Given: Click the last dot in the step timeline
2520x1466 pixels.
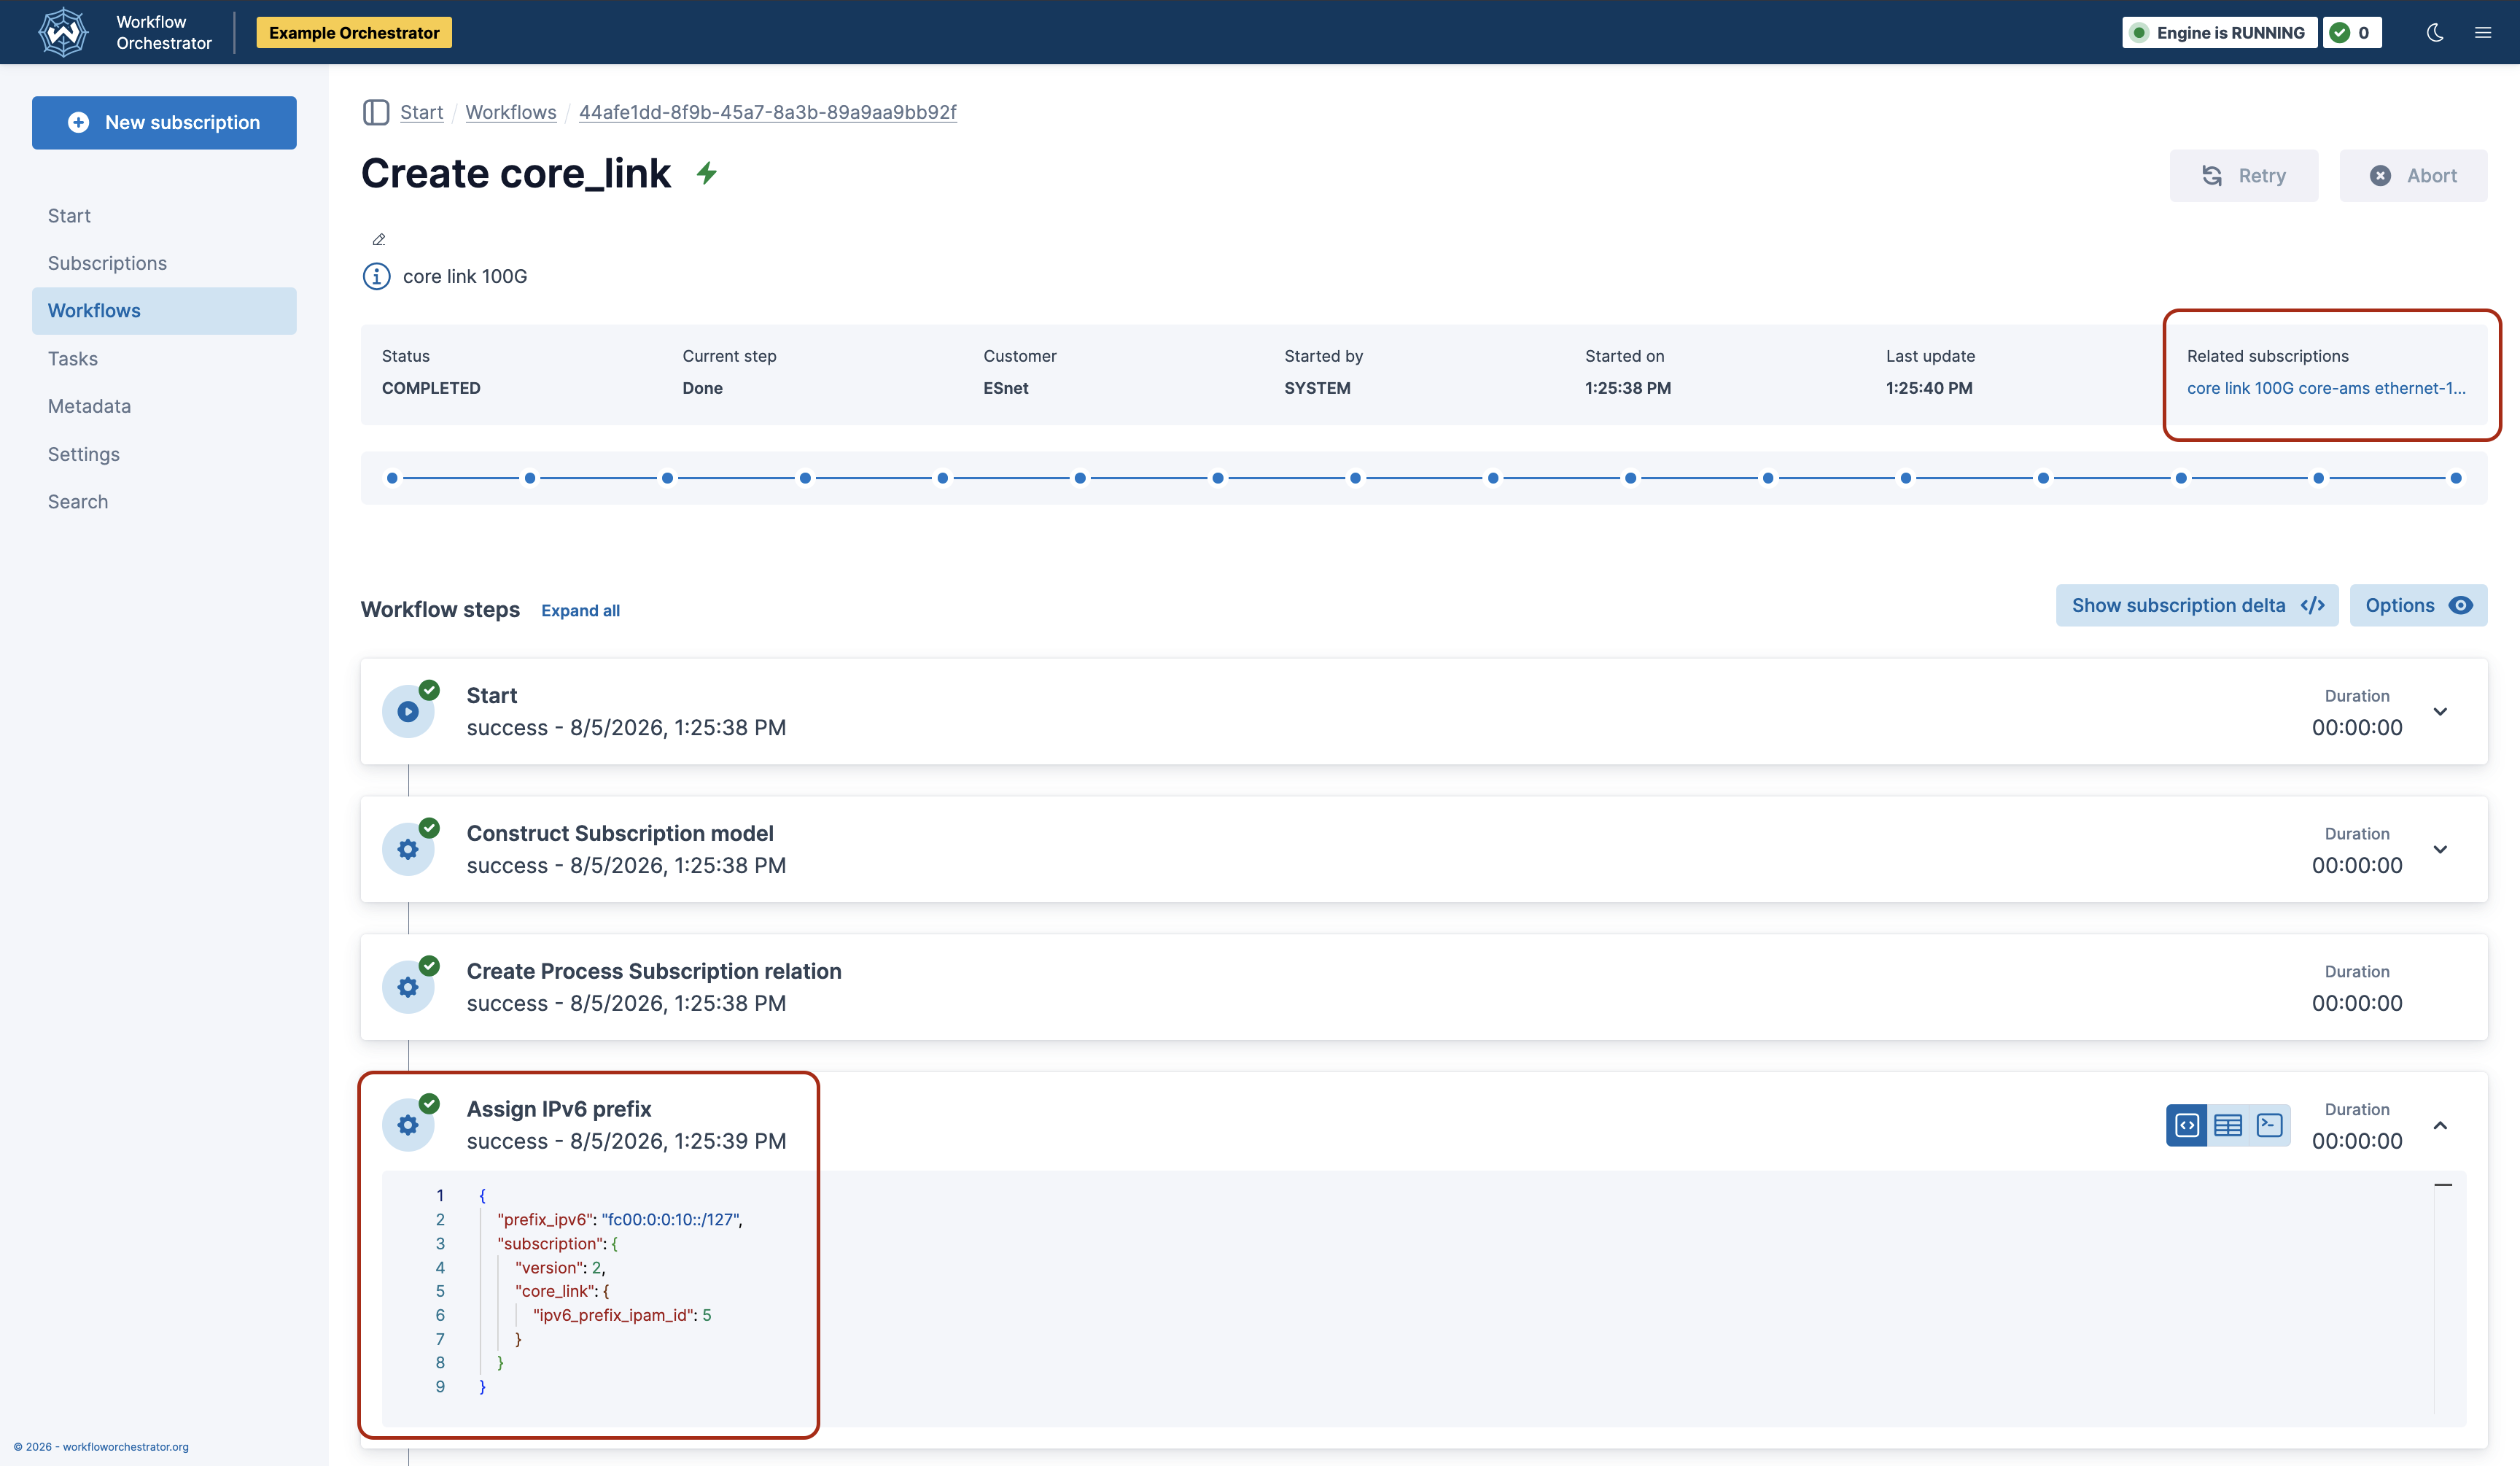Looking at the screenshot, I should 2455,478.
